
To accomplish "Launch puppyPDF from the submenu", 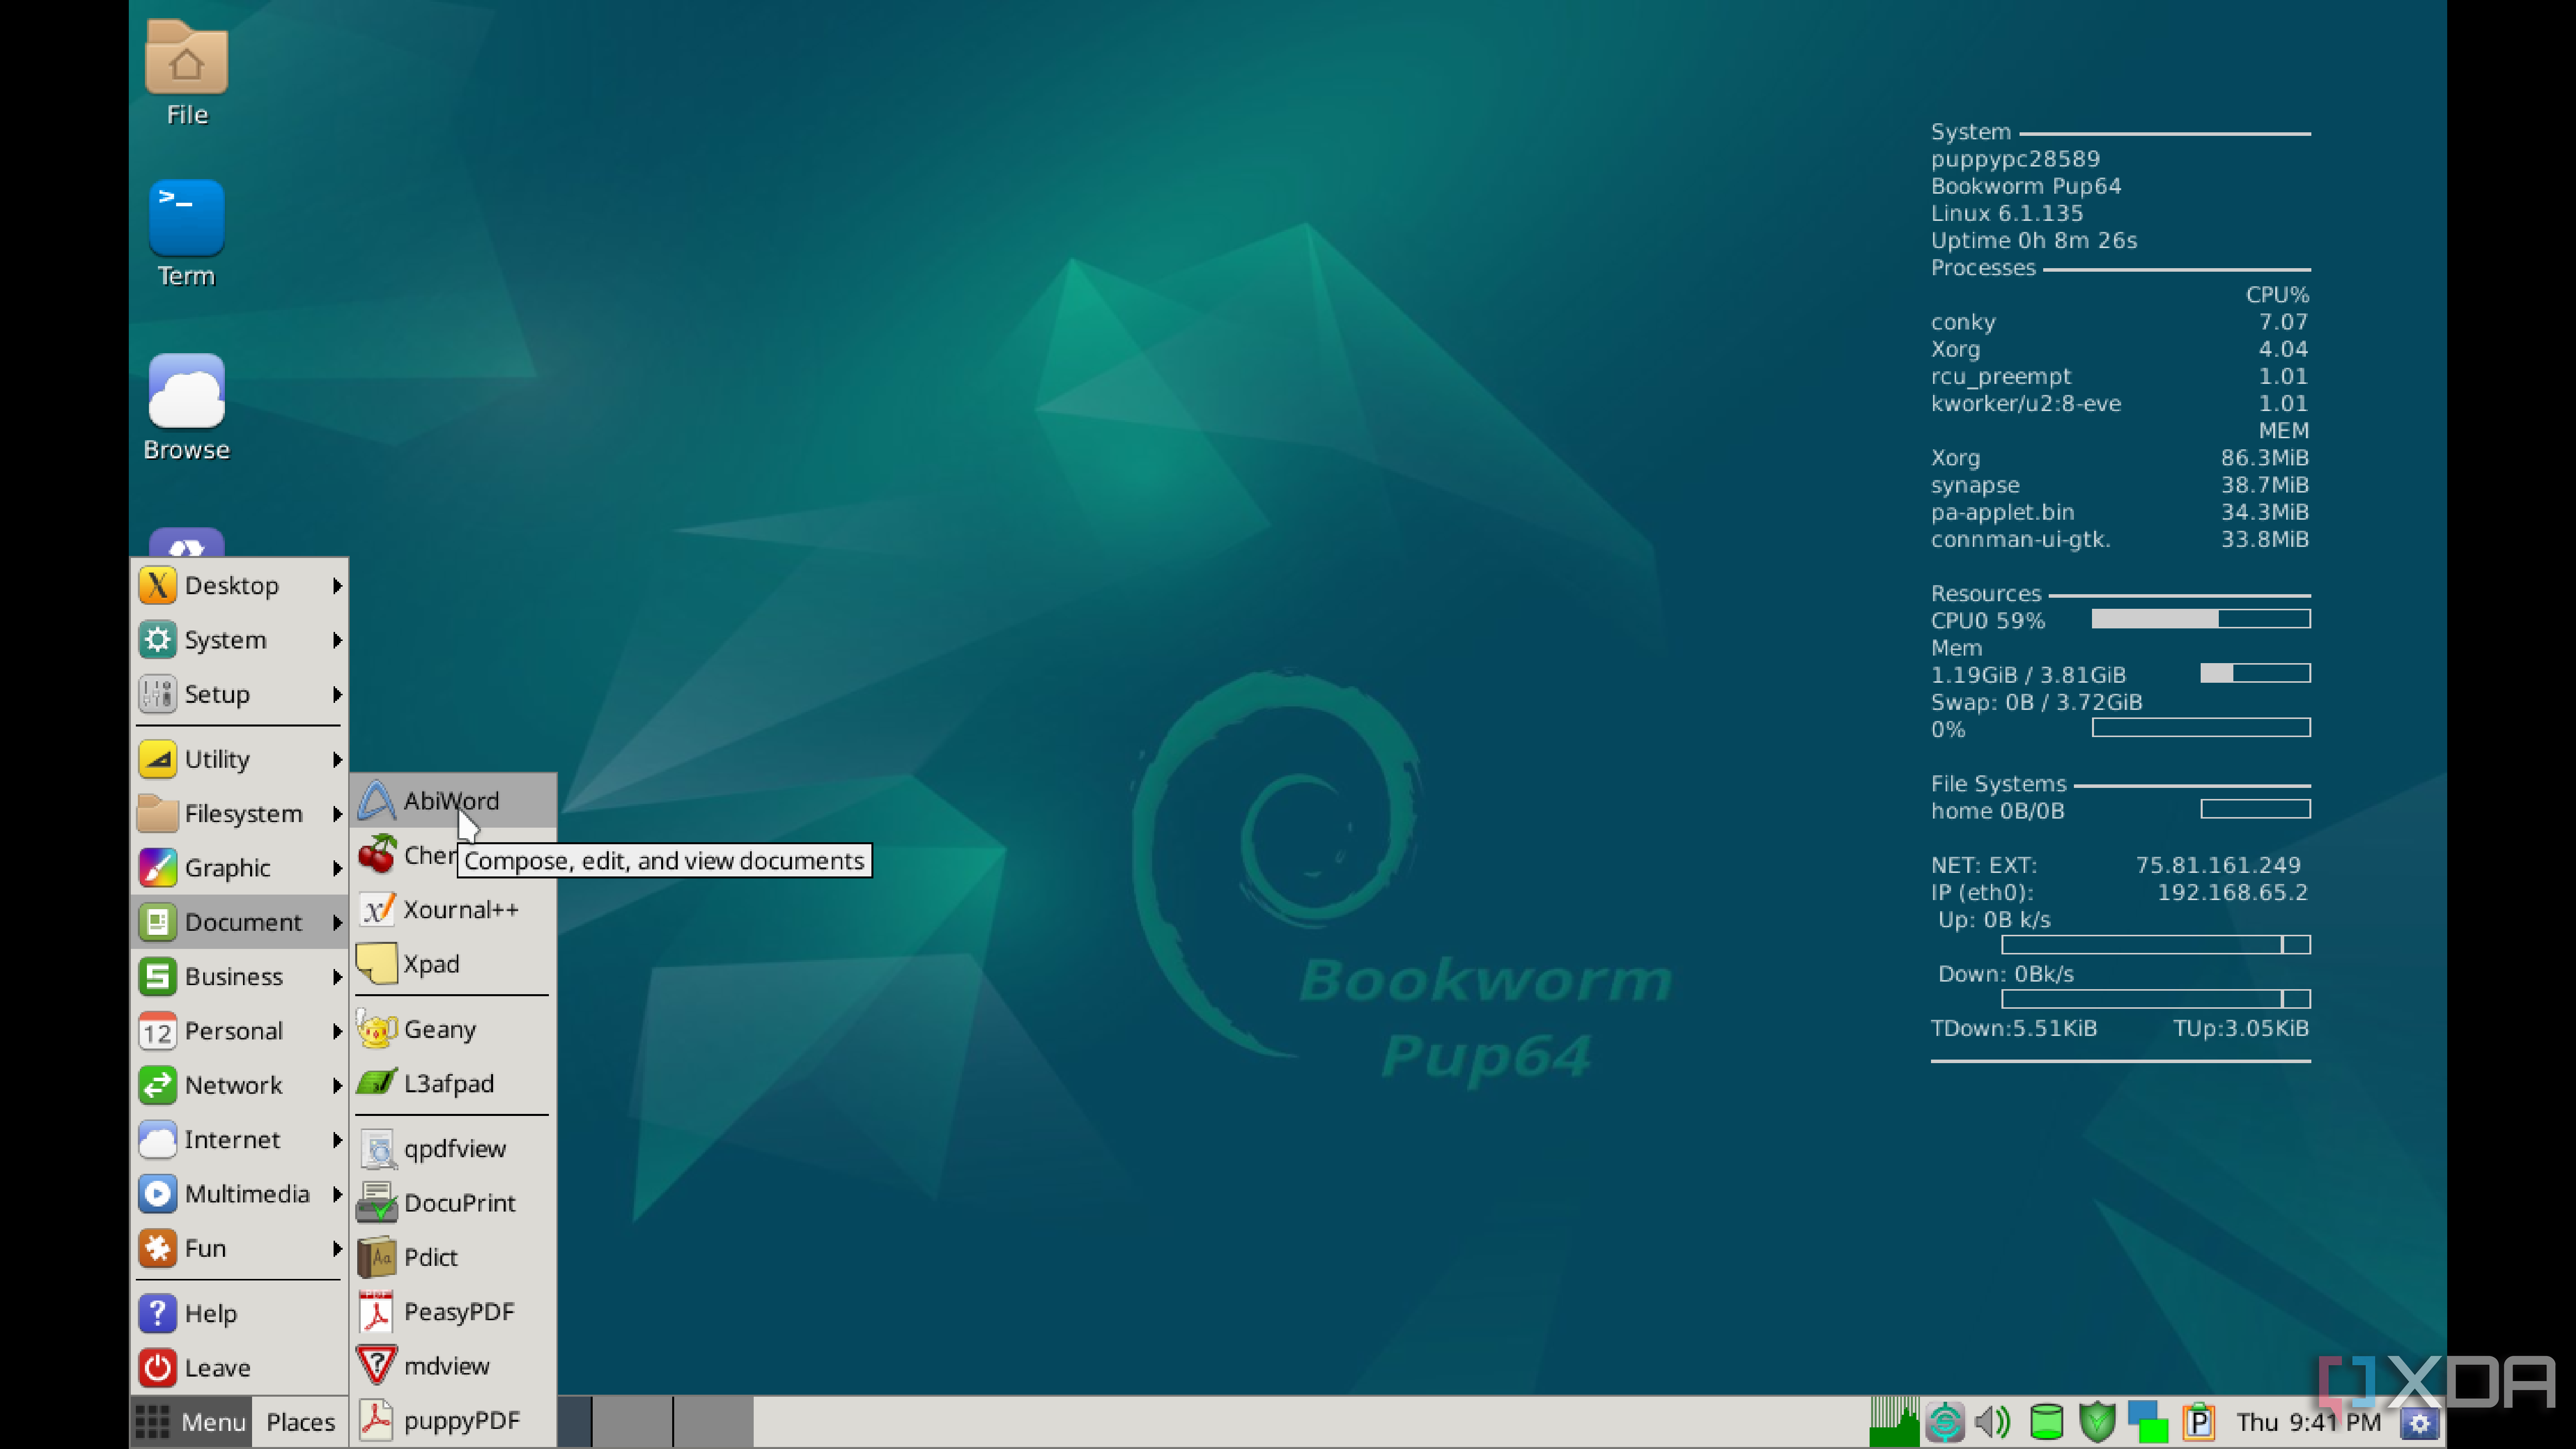I will tap(453, 1420).
